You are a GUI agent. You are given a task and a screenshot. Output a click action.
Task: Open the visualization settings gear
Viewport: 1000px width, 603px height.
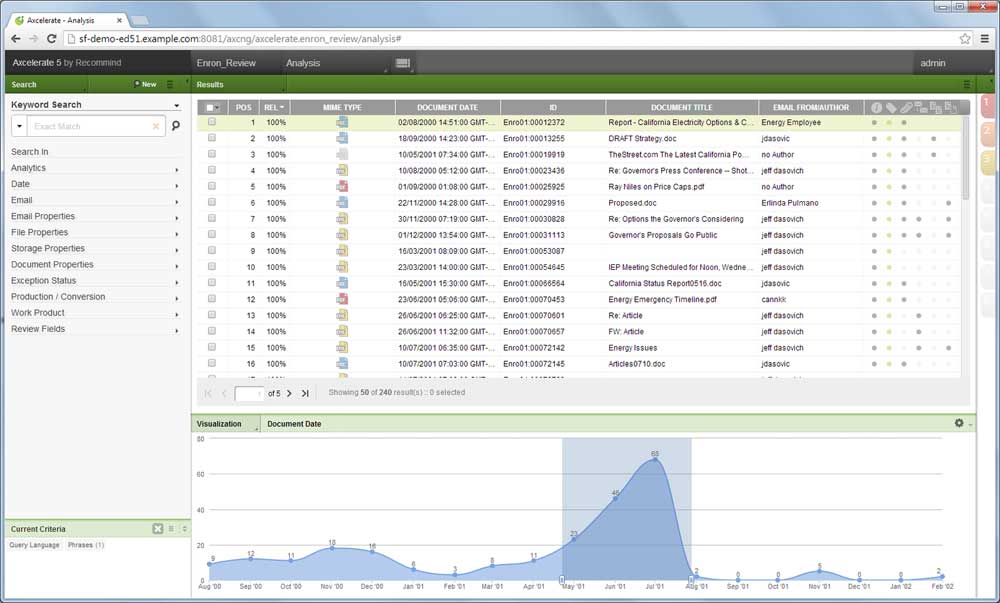[x=959, y=423]
